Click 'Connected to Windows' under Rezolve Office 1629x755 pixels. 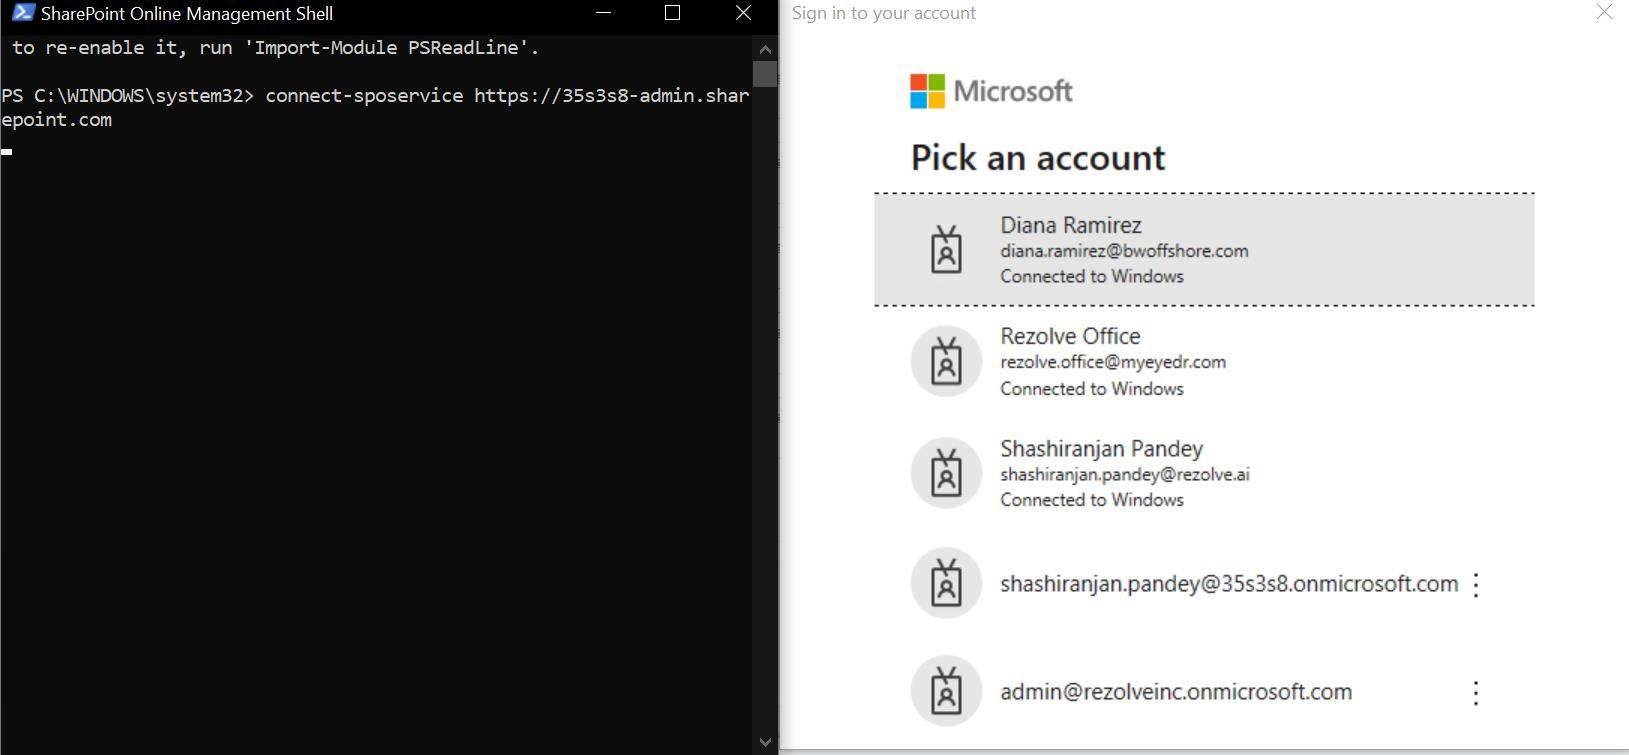point(1092,388)
